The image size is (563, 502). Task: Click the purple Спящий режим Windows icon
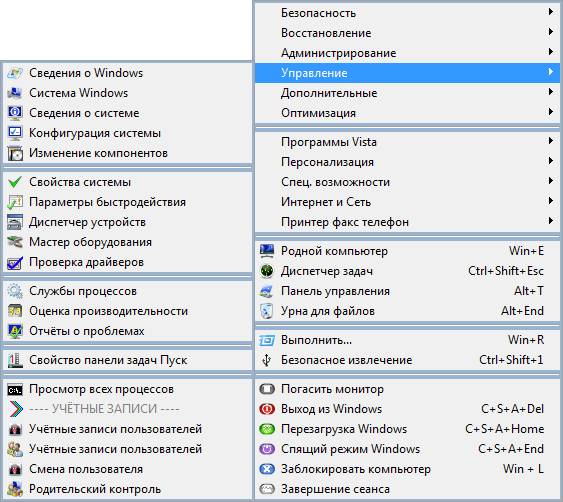(x=267, y=449)
